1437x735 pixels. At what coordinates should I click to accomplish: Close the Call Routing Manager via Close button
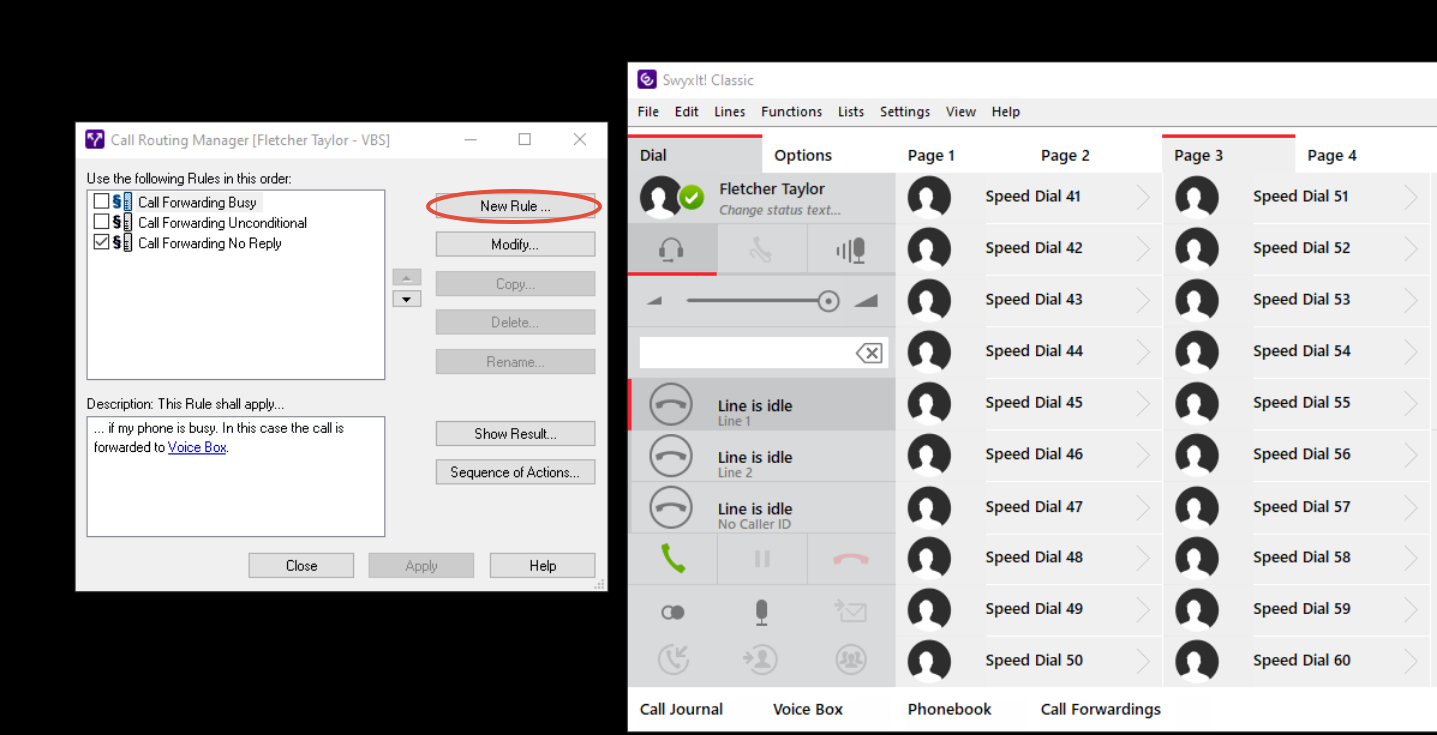[301, 566]
